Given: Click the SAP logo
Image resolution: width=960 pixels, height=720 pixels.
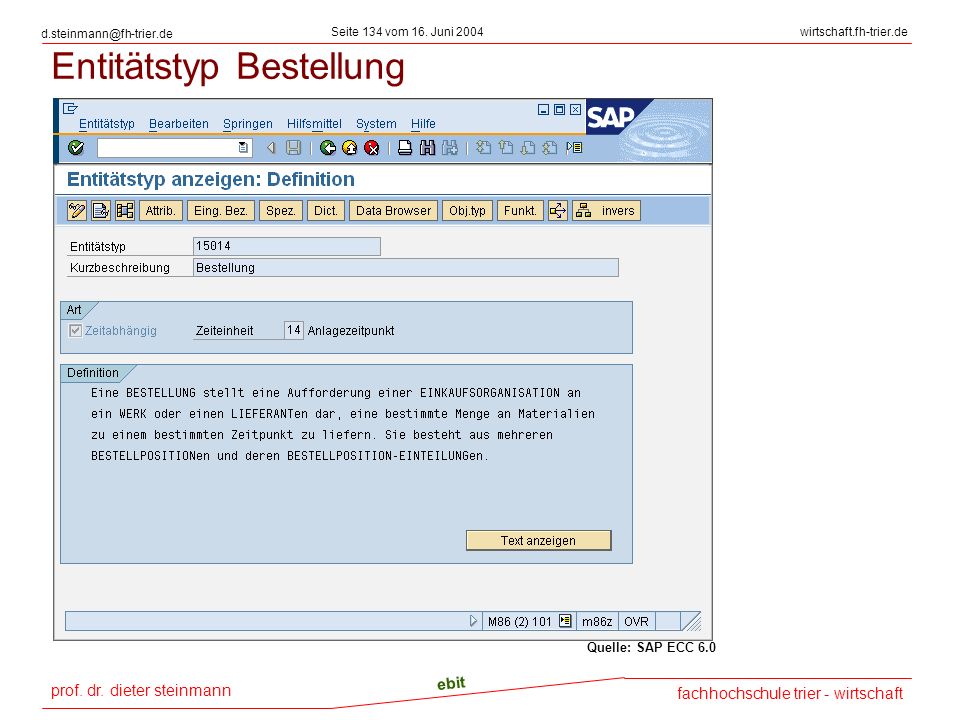Looking at the screenshot, I should (610, 117).
